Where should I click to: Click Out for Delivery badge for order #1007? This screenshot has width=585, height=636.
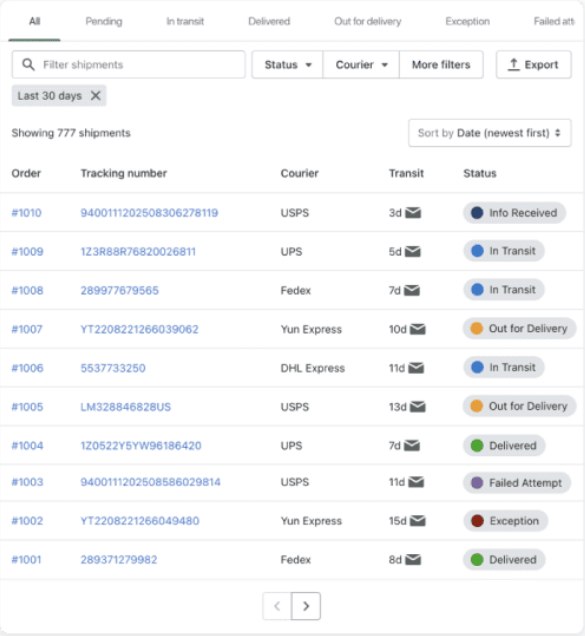click(x=520, y=329)
